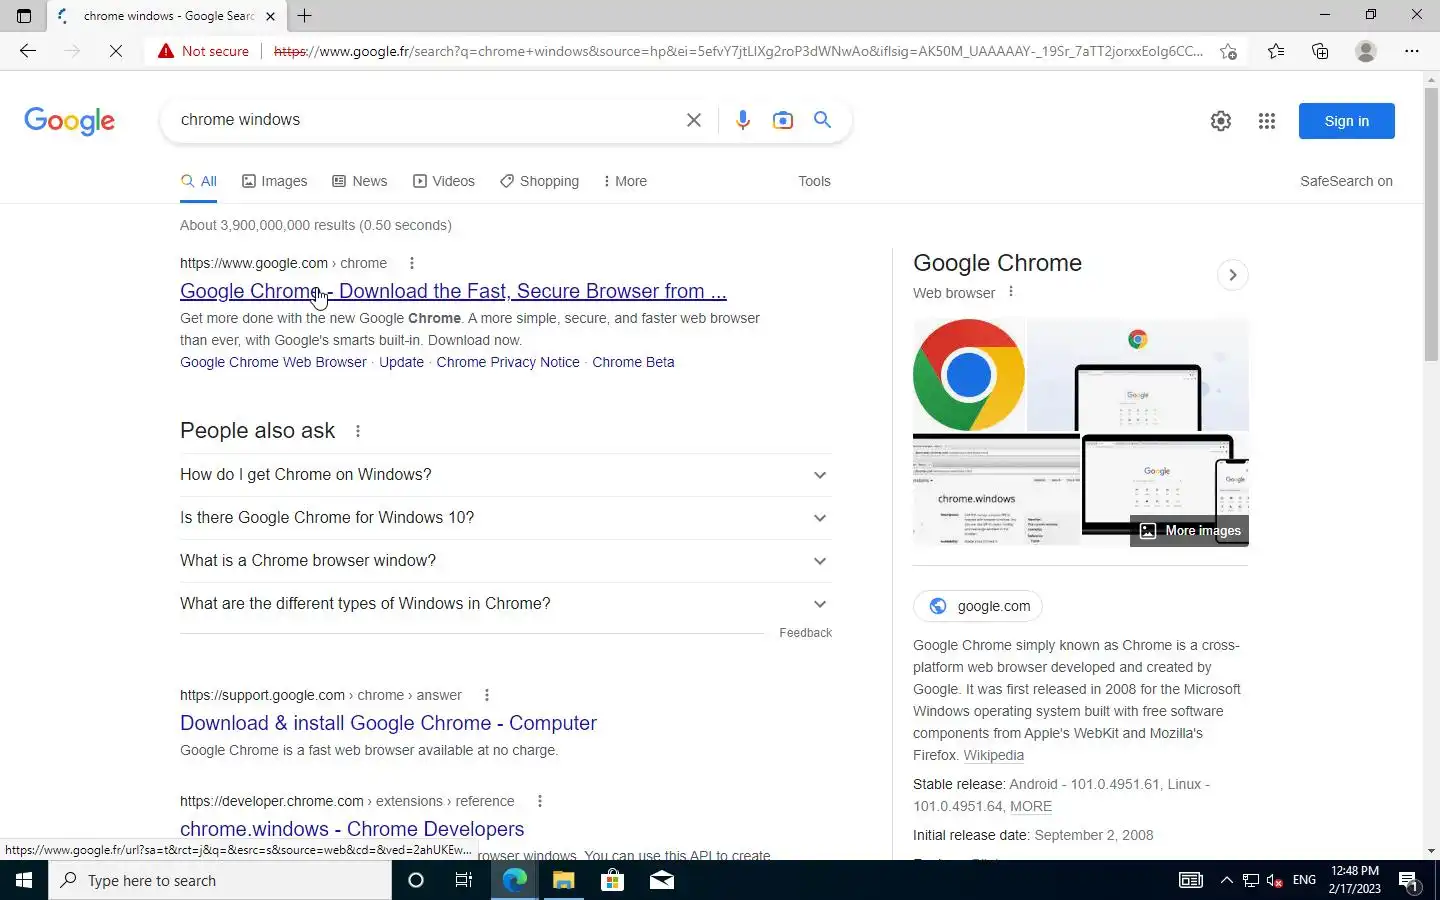Switch to the Videos tab

pyautogui.click(x=444, y=181)
